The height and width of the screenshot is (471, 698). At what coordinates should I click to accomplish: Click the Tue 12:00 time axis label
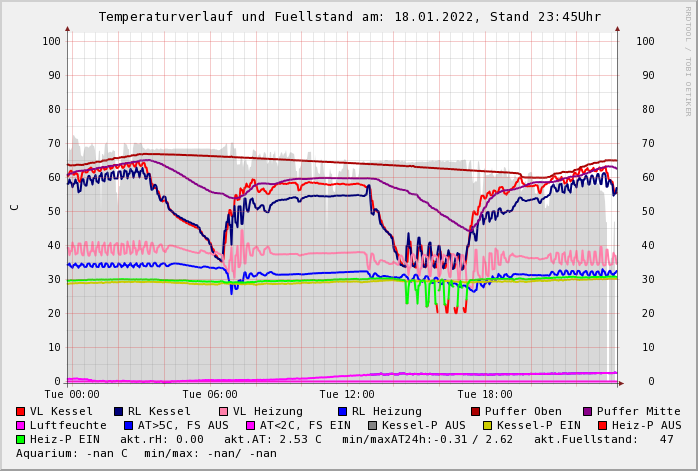347,395
